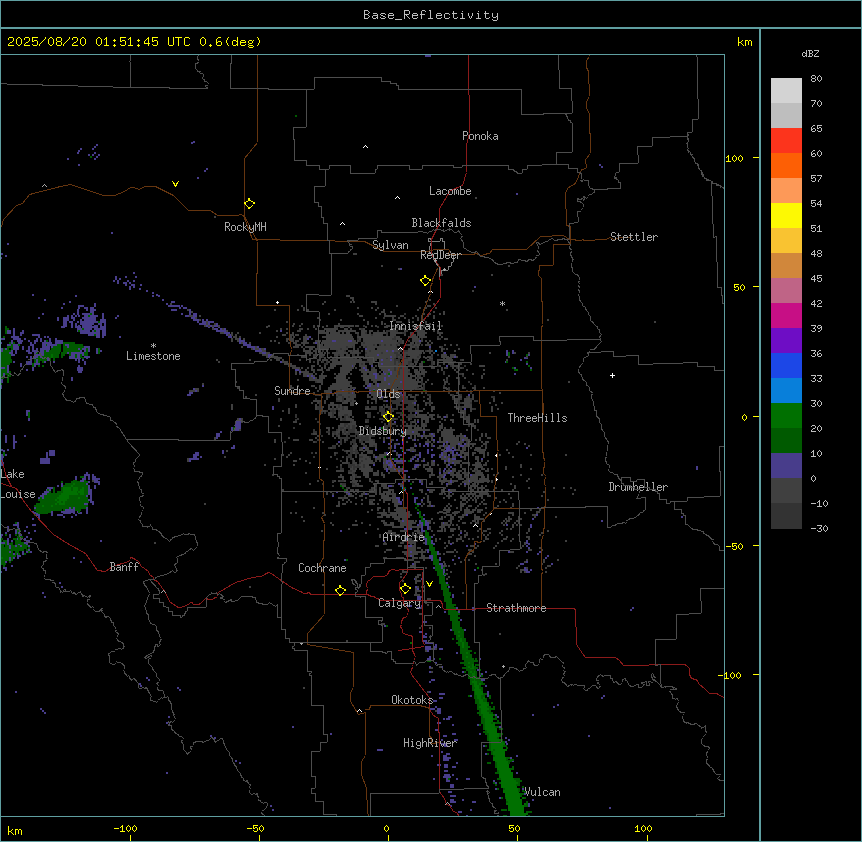Click the Base_Reflectivity title

pos(431,15)
